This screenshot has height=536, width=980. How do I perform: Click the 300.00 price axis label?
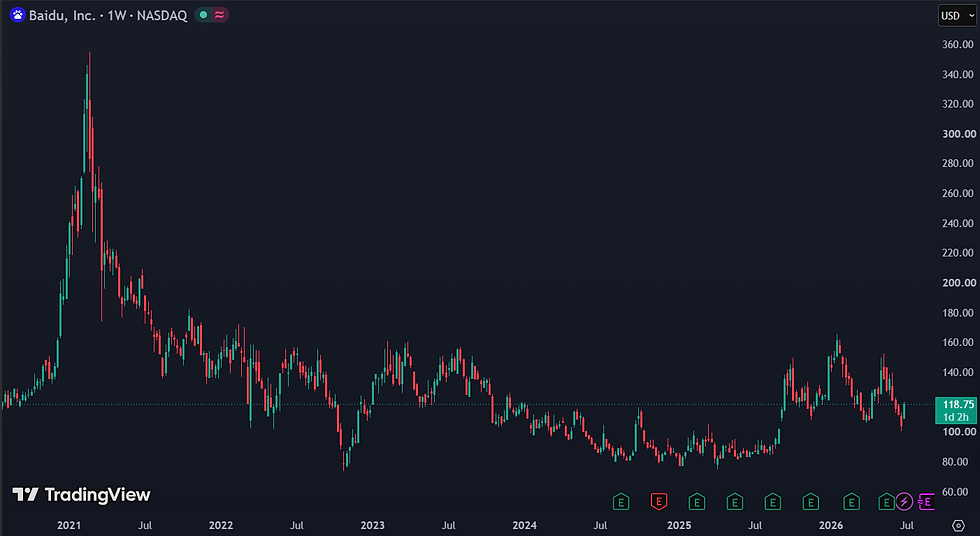click(958, 134)
